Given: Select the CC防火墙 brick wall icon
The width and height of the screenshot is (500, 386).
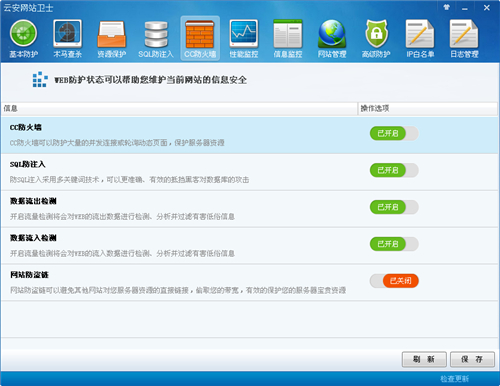Looking at the screenshot, I should 200,39.
